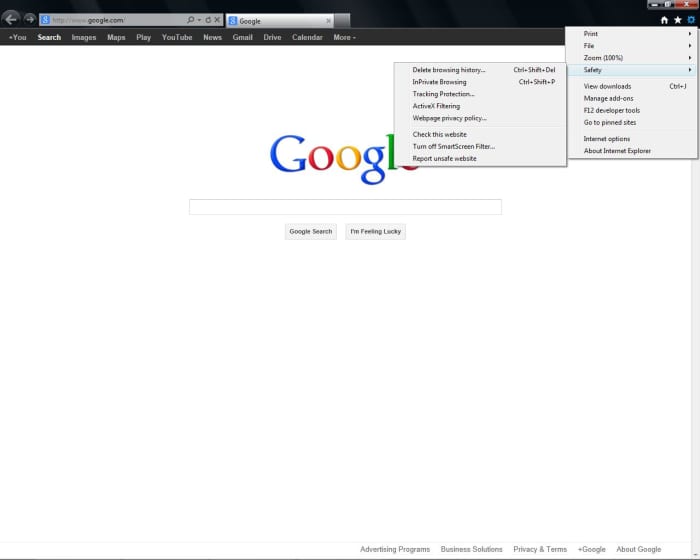Image resolution: width=700 pixels, height=560 pixels.
Task: Expand the Safety submenu
Action: tap(632, 70)
